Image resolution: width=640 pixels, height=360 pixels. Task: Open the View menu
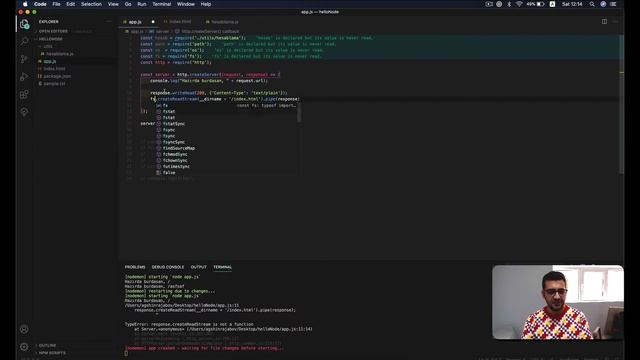(113, 4)
